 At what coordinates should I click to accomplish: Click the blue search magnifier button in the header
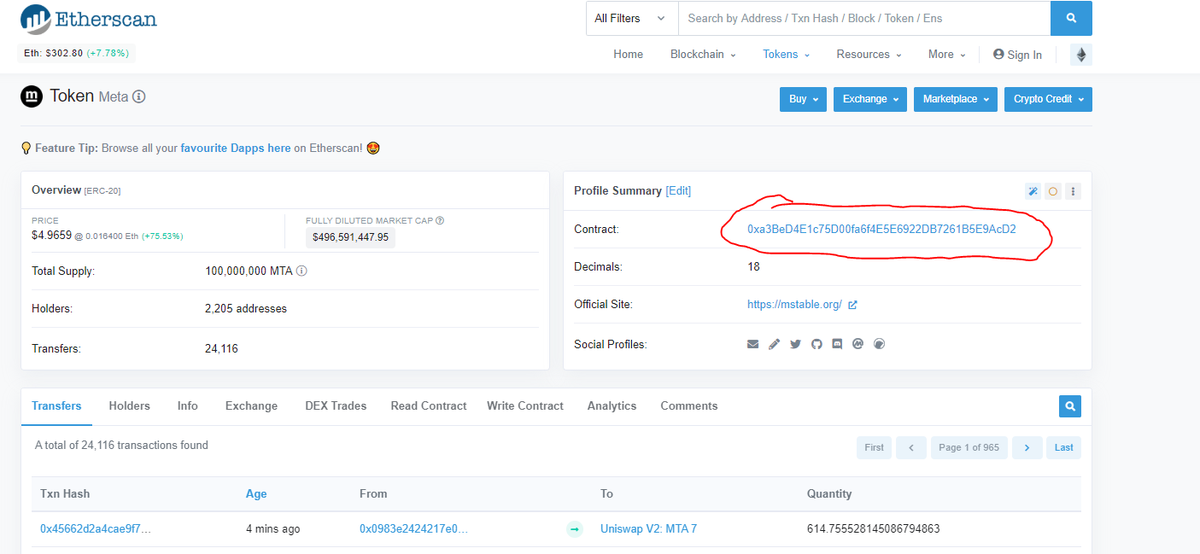pos(1071,18)
